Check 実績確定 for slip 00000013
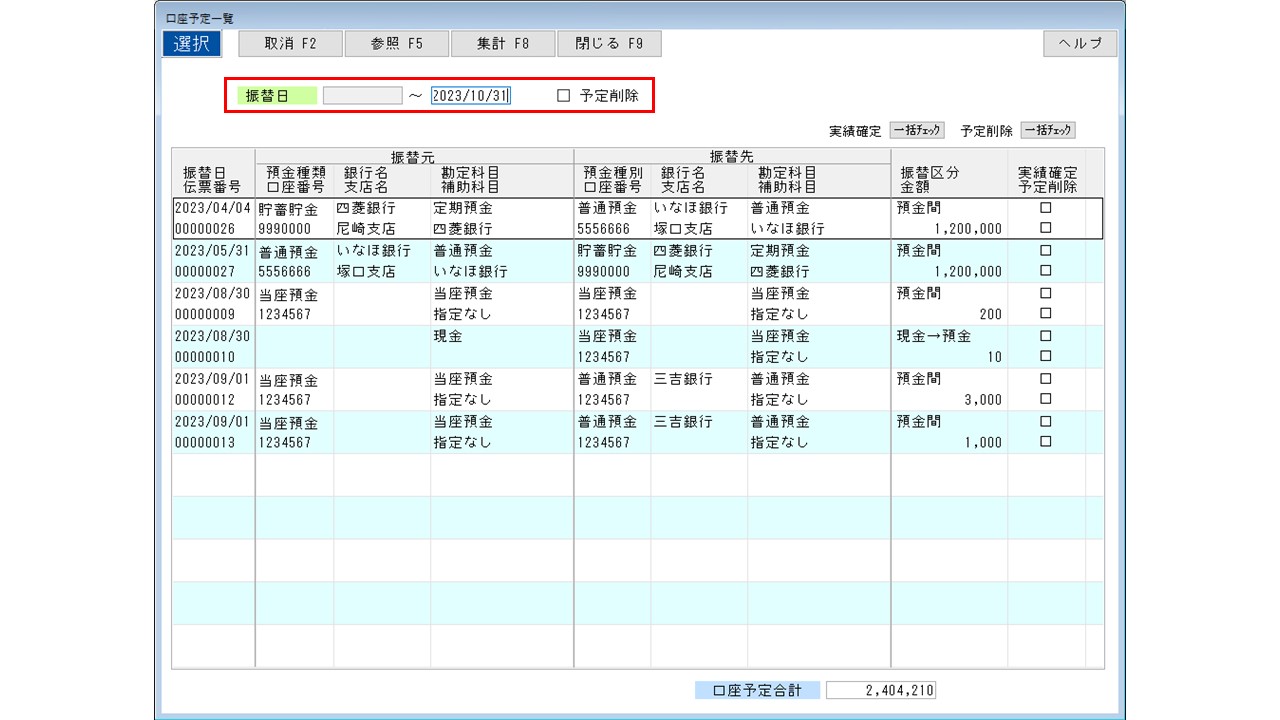1280x720 pixels. click(1046, 421)
